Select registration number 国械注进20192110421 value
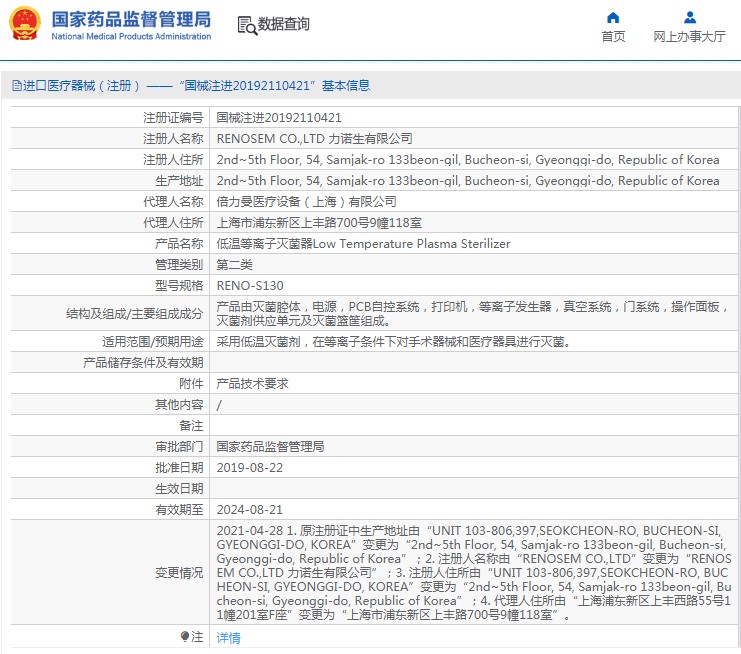 tap(279, 117)
